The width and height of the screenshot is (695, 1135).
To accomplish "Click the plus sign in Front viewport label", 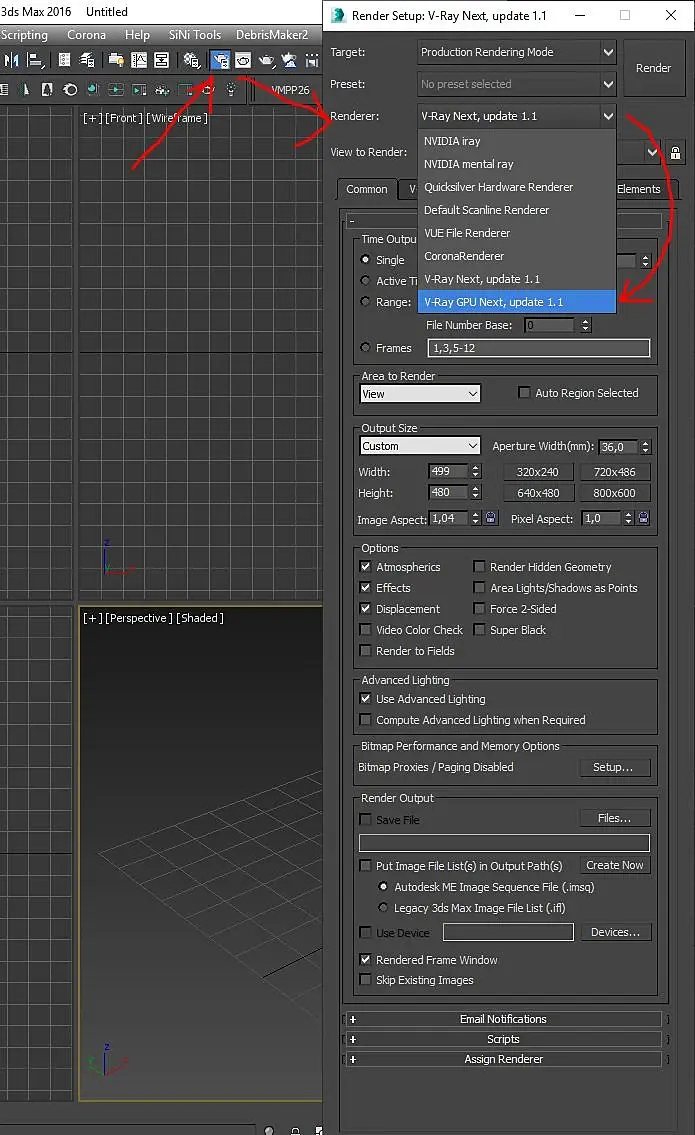I will [x=92, y=118].
